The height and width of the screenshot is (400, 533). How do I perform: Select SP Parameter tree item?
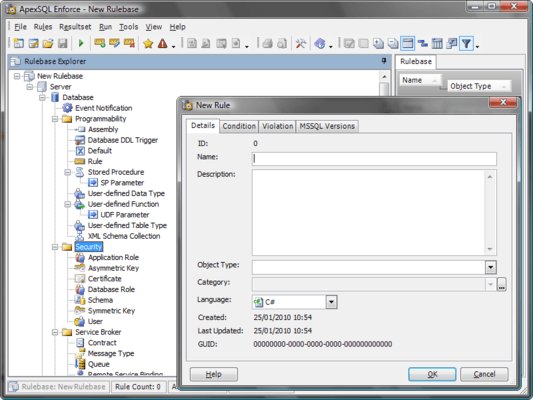(122, 183)
